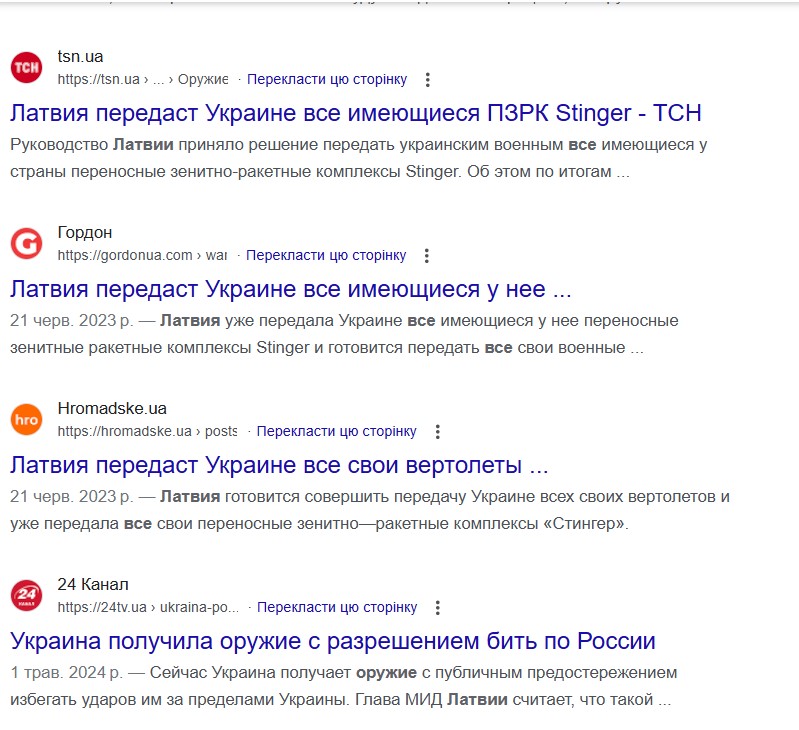Viewport: 799px width, 730px height.
Task: Open three-dot menu for Hromadske.ua result
Action: click(x=437, y=431)
